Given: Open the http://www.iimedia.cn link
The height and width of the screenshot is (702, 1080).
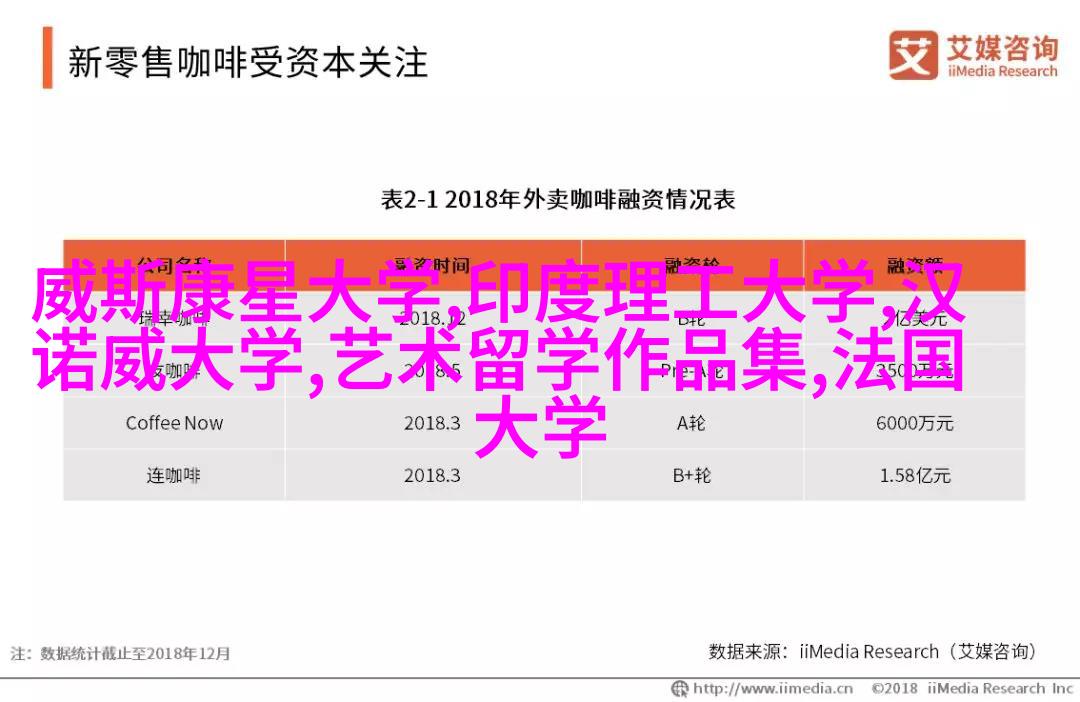Looking at the screenshot, I should pos(773,688).
